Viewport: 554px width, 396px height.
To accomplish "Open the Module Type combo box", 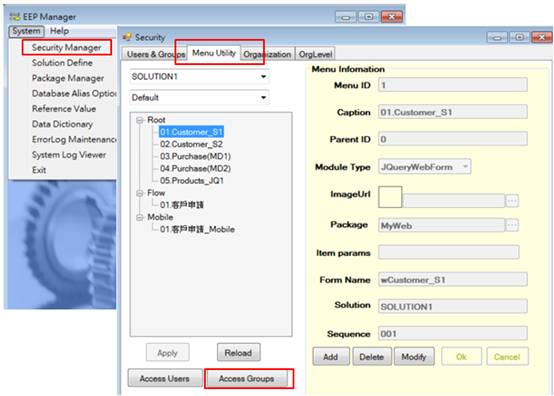I will tap(424, 167).
